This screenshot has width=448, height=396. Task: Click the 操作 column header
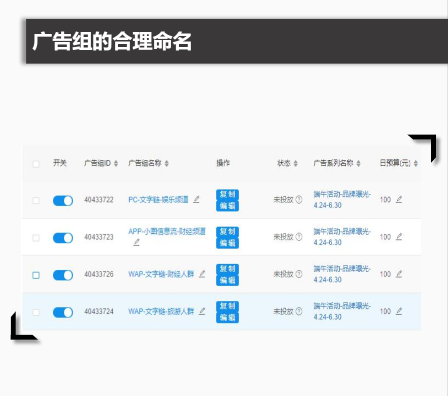tap(223, 163)
